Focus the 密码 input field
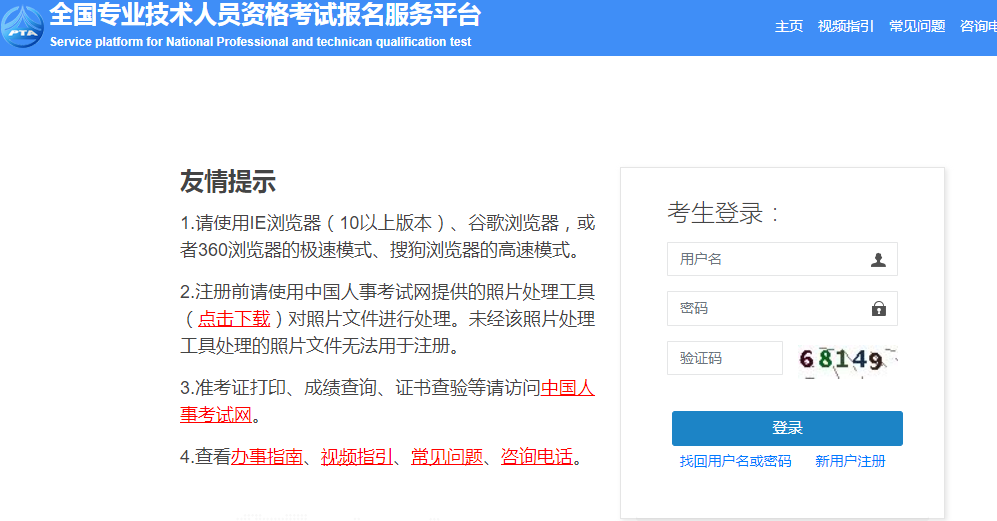 [782, 309]
